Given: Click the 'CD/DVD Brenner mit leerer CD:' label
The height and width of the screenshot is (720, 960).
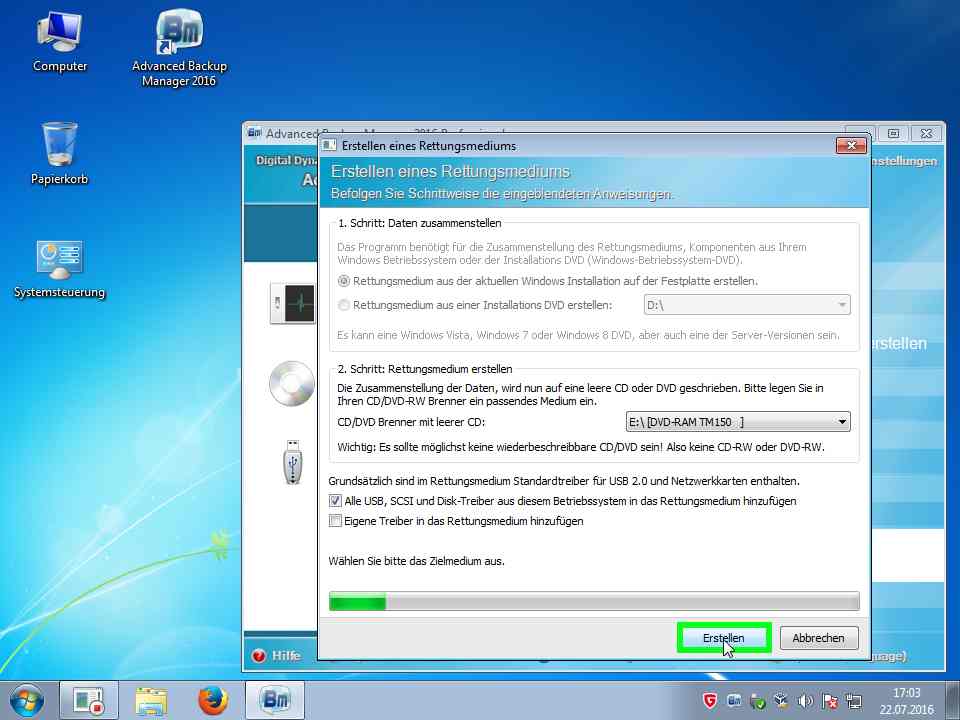Looking at the screenshot, I should coord(411,422).
